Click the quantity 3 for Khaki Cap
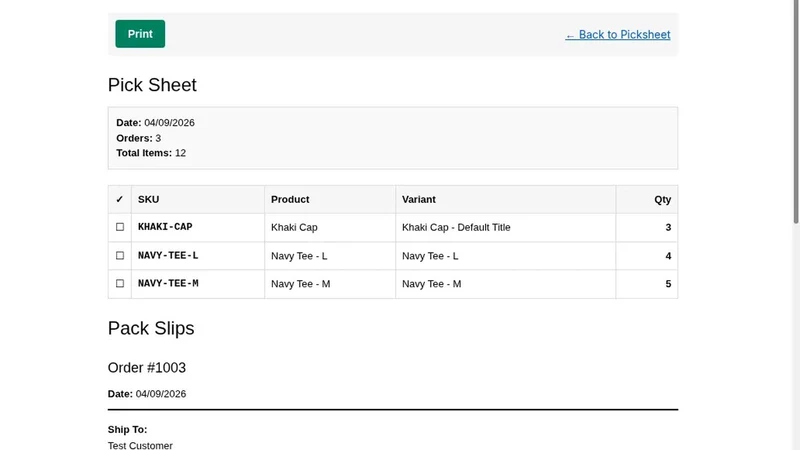 pos(668,228)
